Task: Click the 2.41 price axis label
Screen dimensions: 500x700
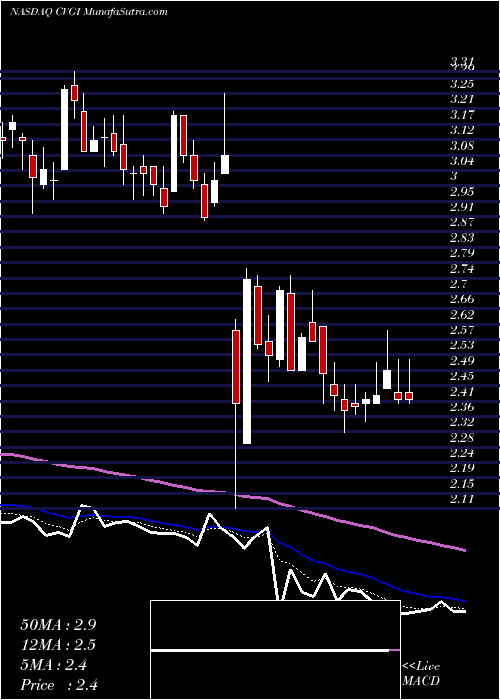Action: tap(462, 392)
